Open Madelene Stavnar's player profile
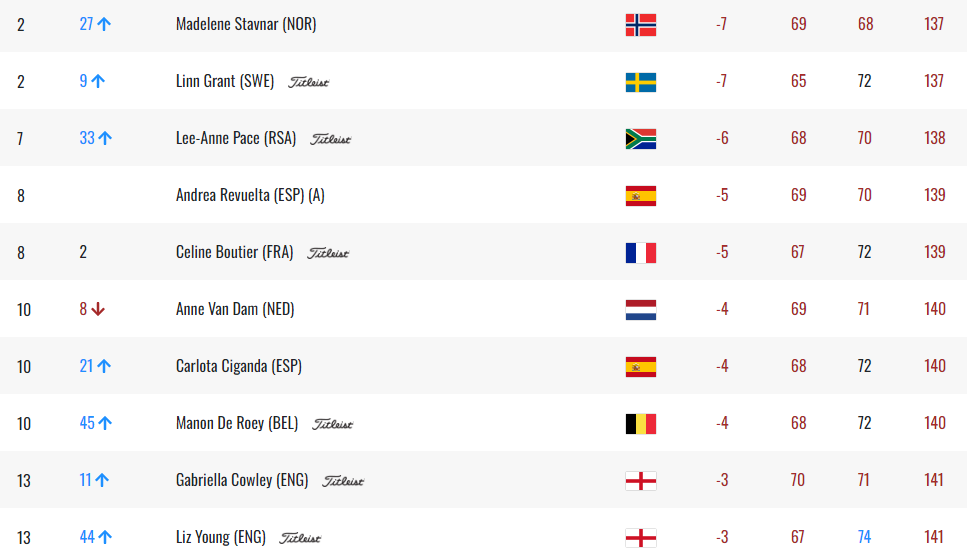 (x=246, y=24)
